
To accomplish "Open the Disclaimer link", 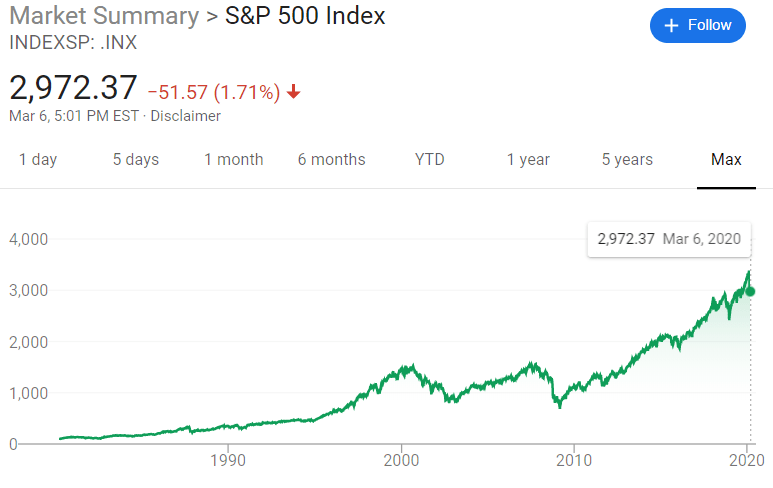I will pyautogui.click(x=186, y=116).
